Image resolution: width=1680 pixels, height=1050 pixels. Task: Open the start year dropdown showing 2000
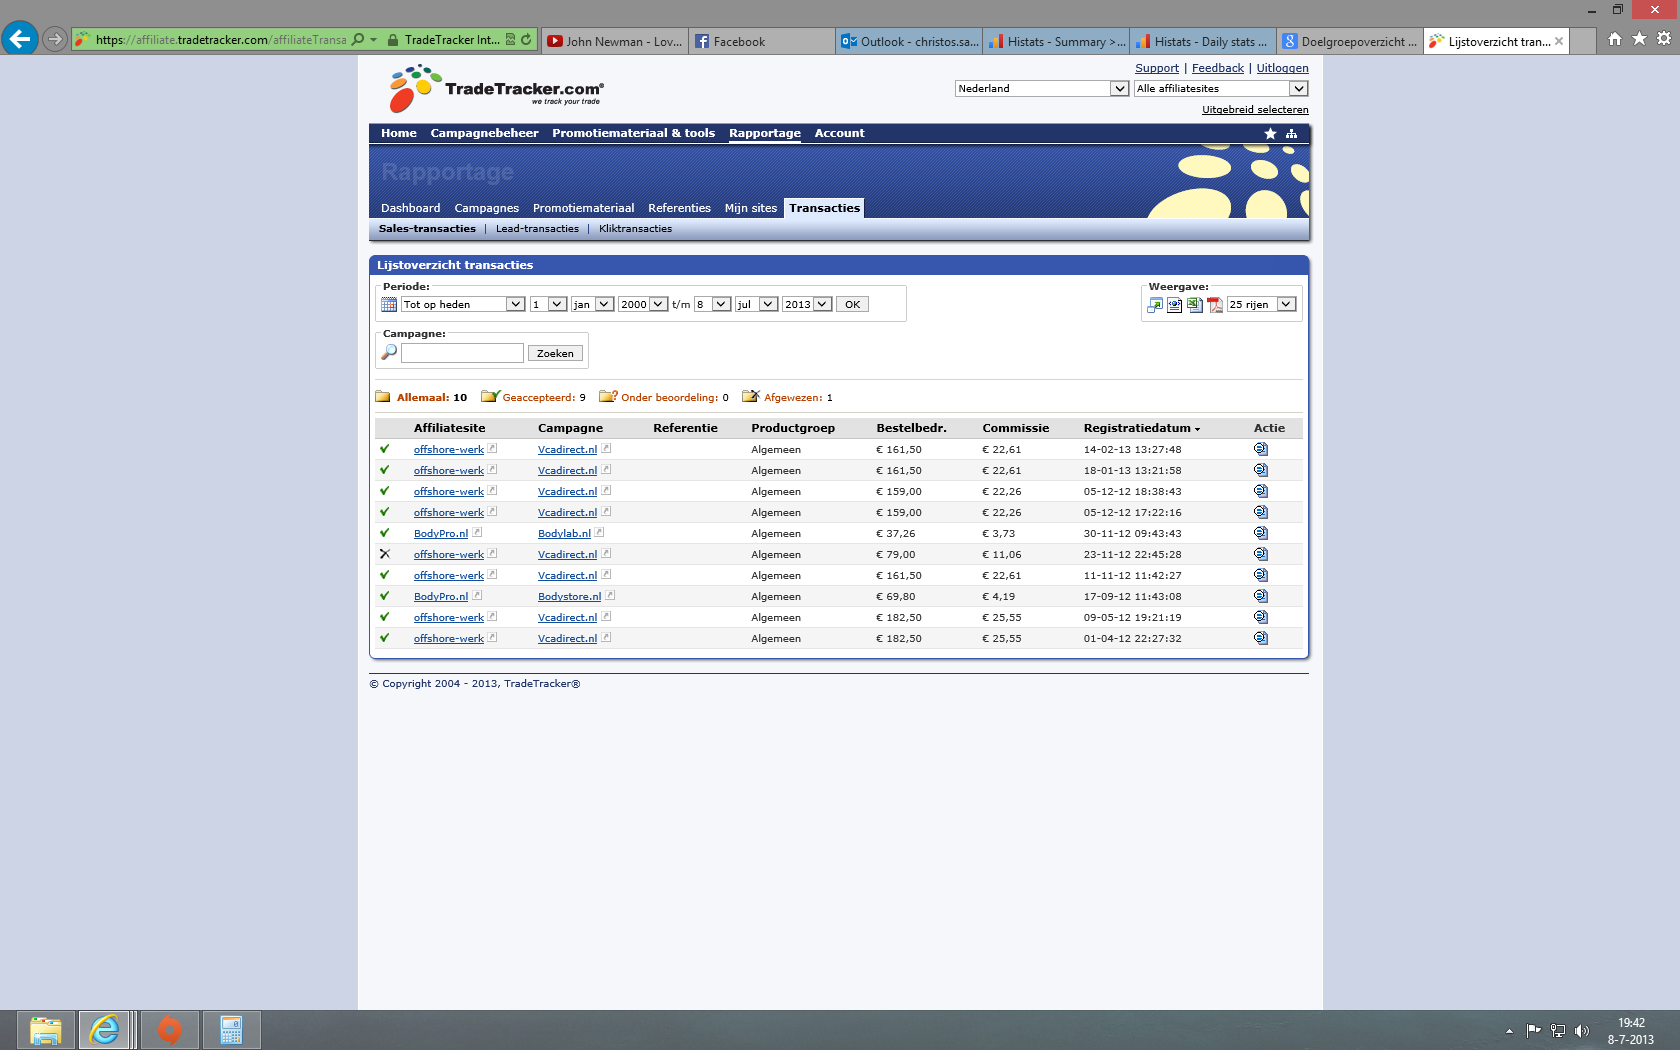tap(643, 304)
